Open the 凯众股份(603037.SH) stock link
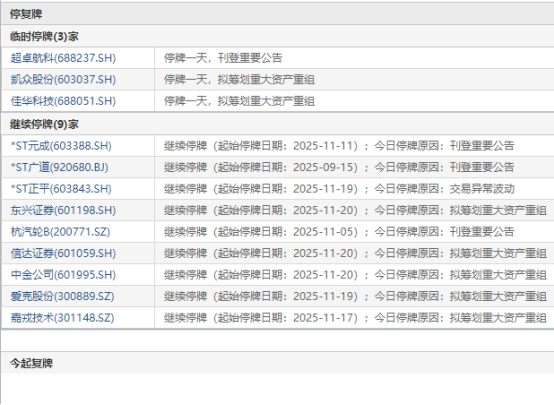The image size is (554, 405). (x=63, y=80)
